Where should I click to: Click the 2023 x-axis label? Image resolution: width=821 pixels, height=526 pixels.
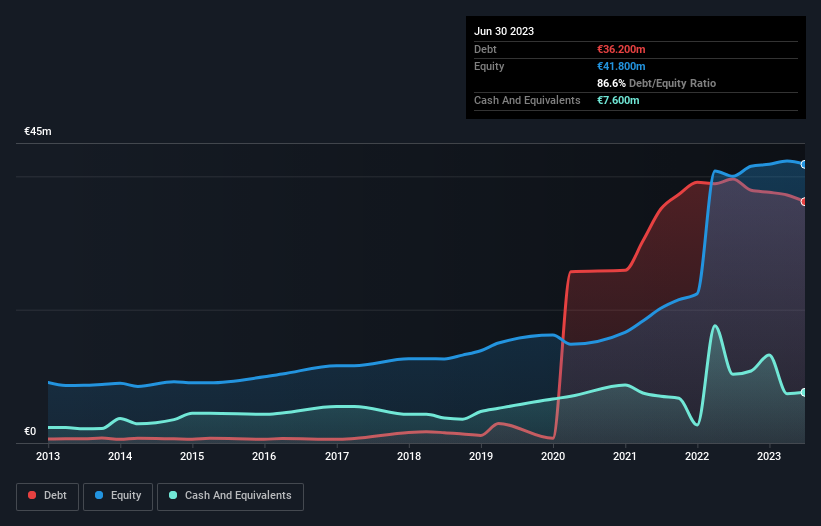(x=769, y=456)
